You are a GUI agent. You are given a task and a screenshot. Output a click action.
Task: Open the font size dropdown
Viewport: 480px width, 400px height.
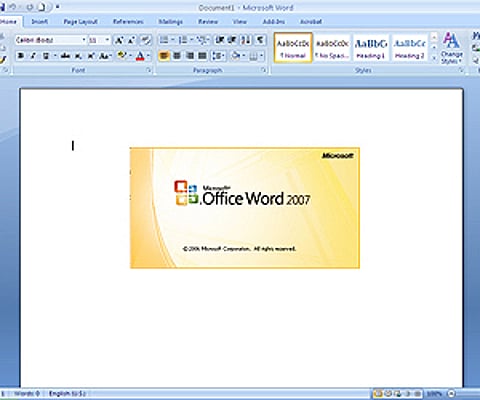pos(107,40)
